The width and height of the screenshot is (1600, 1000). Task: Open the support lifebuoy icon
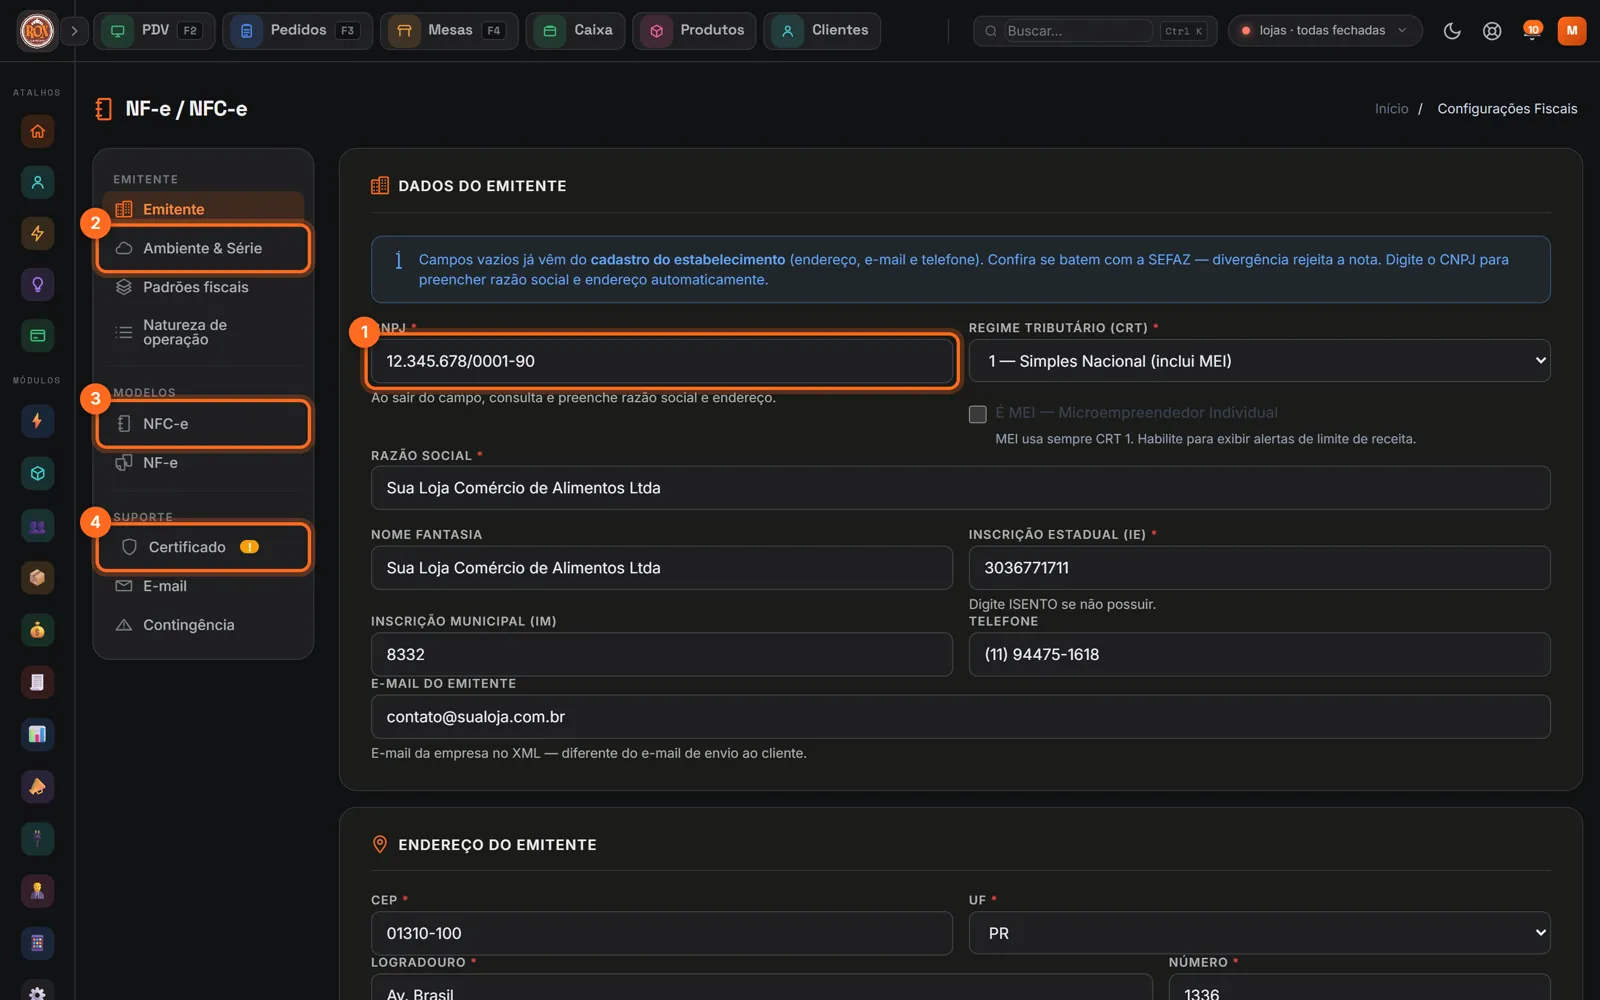(x=1492, y=31)
